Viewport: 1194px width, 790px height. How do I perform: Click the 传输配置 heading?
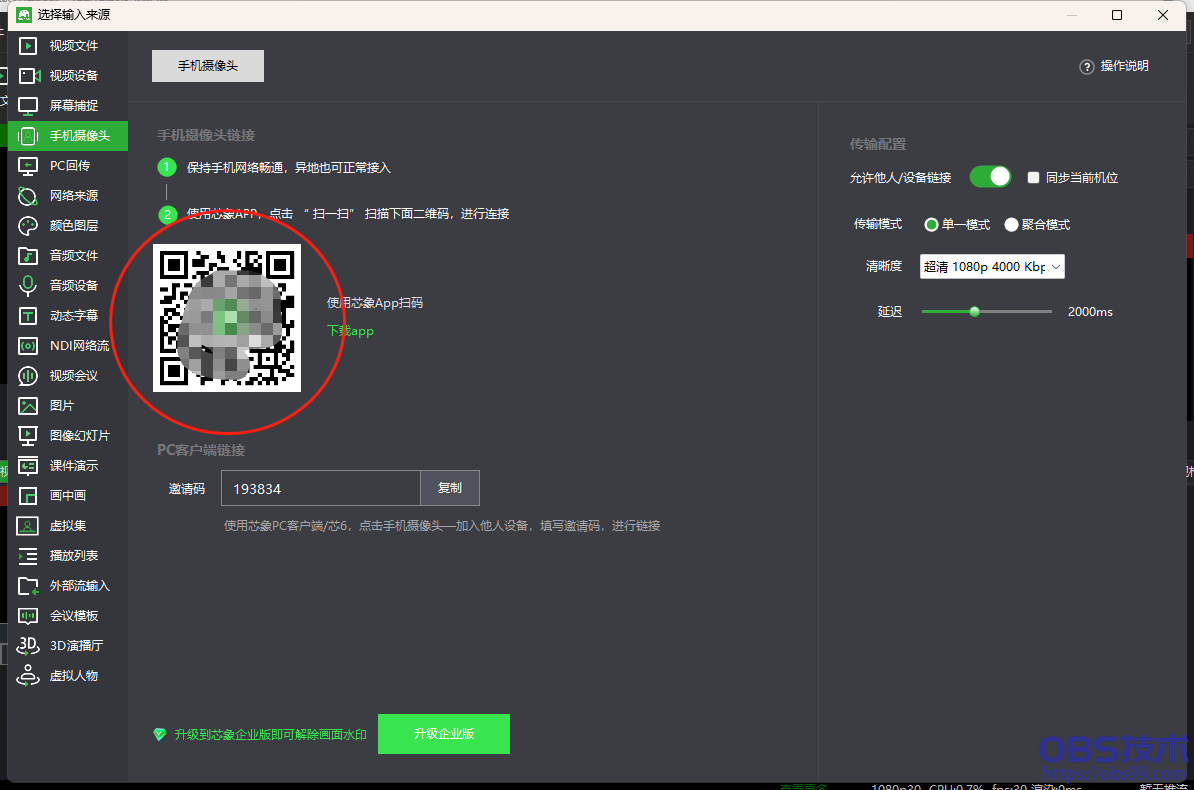[x=877, y=144]
